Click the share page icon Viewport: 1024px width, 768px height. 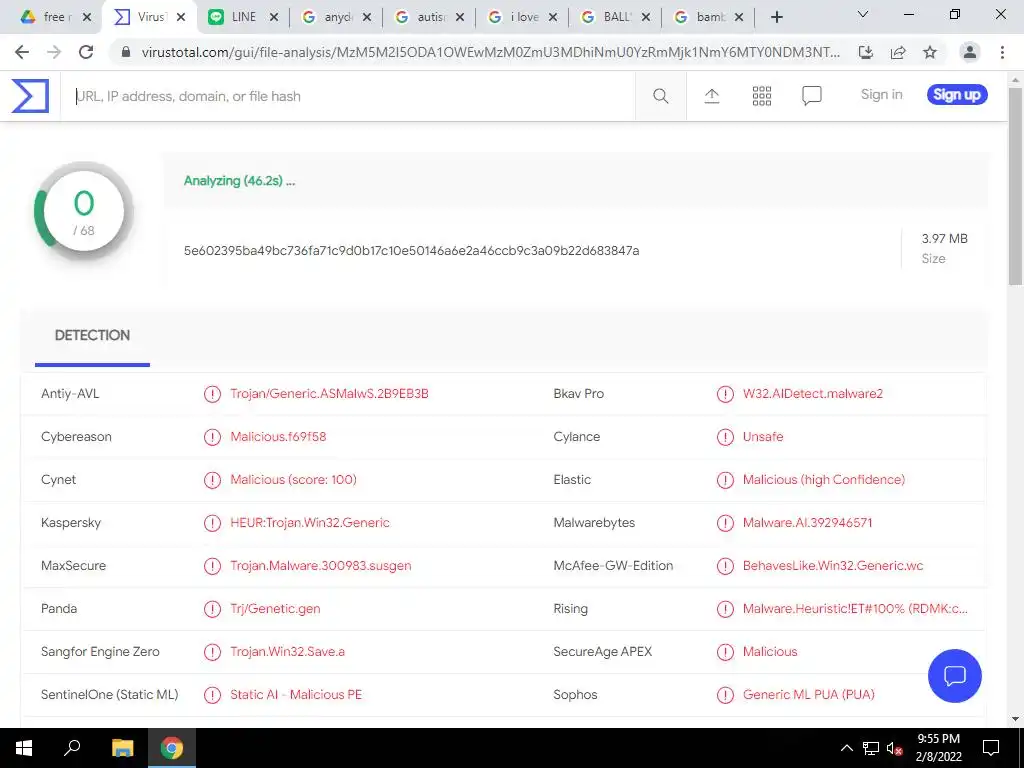[898, 52]
